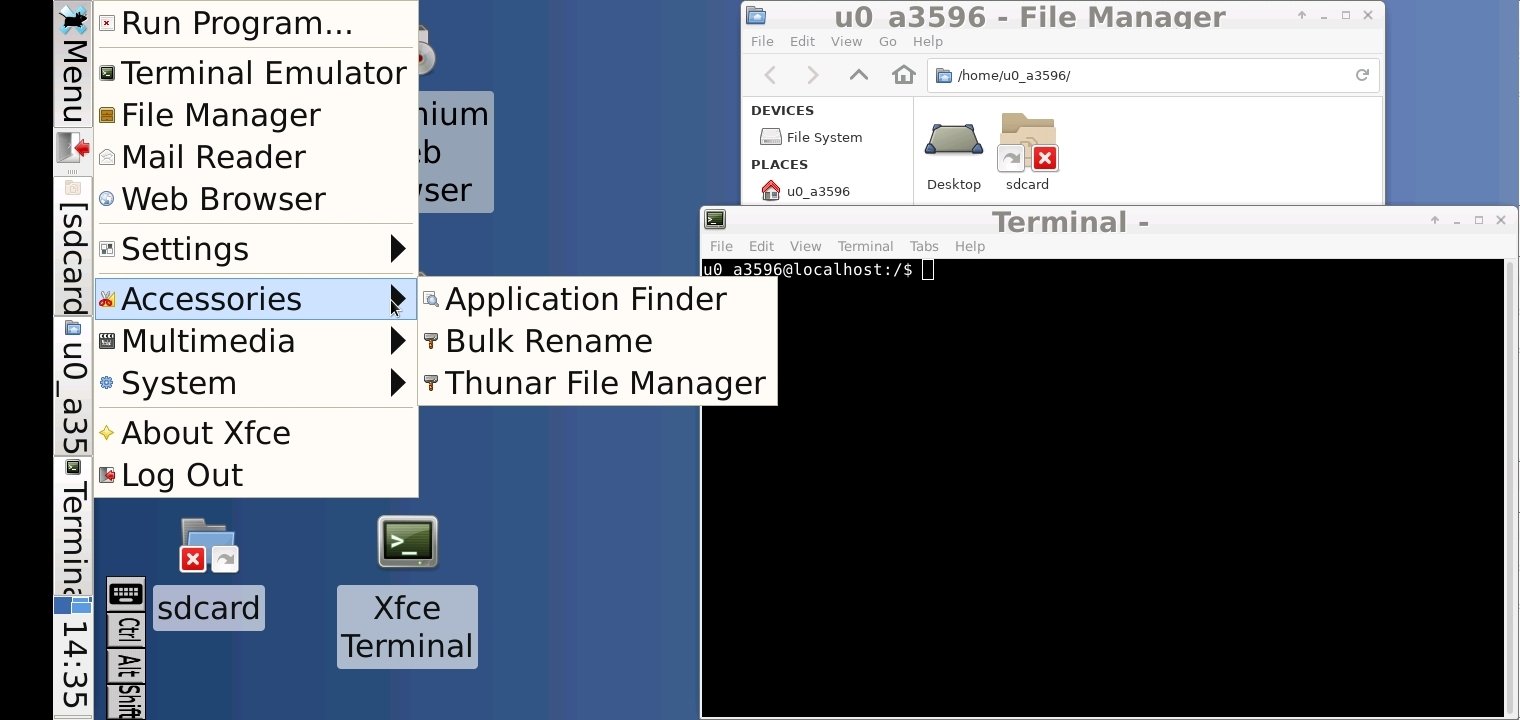1520x720 pixels.
Task: Click the /home/u0_a3596/ location bar
Action: (x=1153, y=75)
